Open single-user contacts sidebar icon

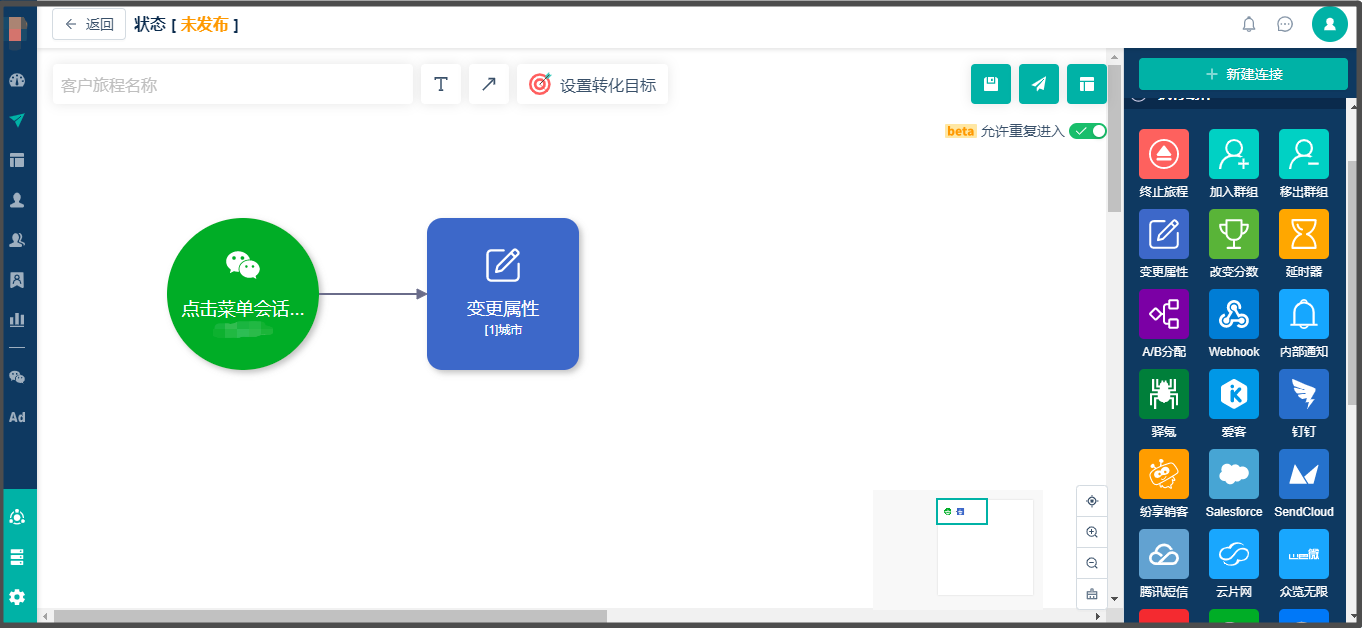(17, 200)
